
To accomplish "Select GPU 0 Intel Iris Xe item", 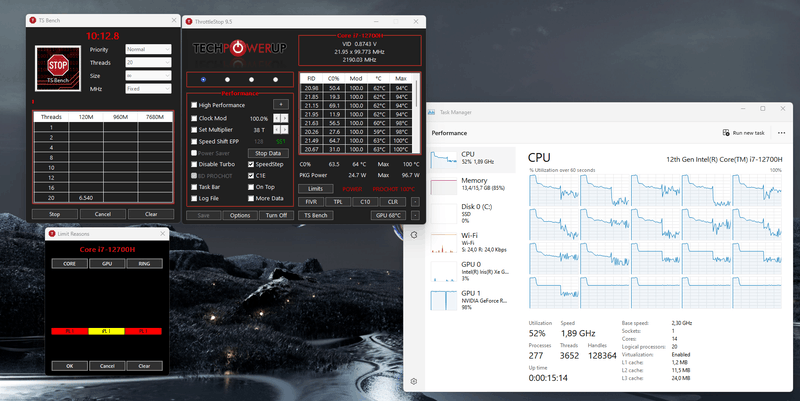I will click(469, 271).
